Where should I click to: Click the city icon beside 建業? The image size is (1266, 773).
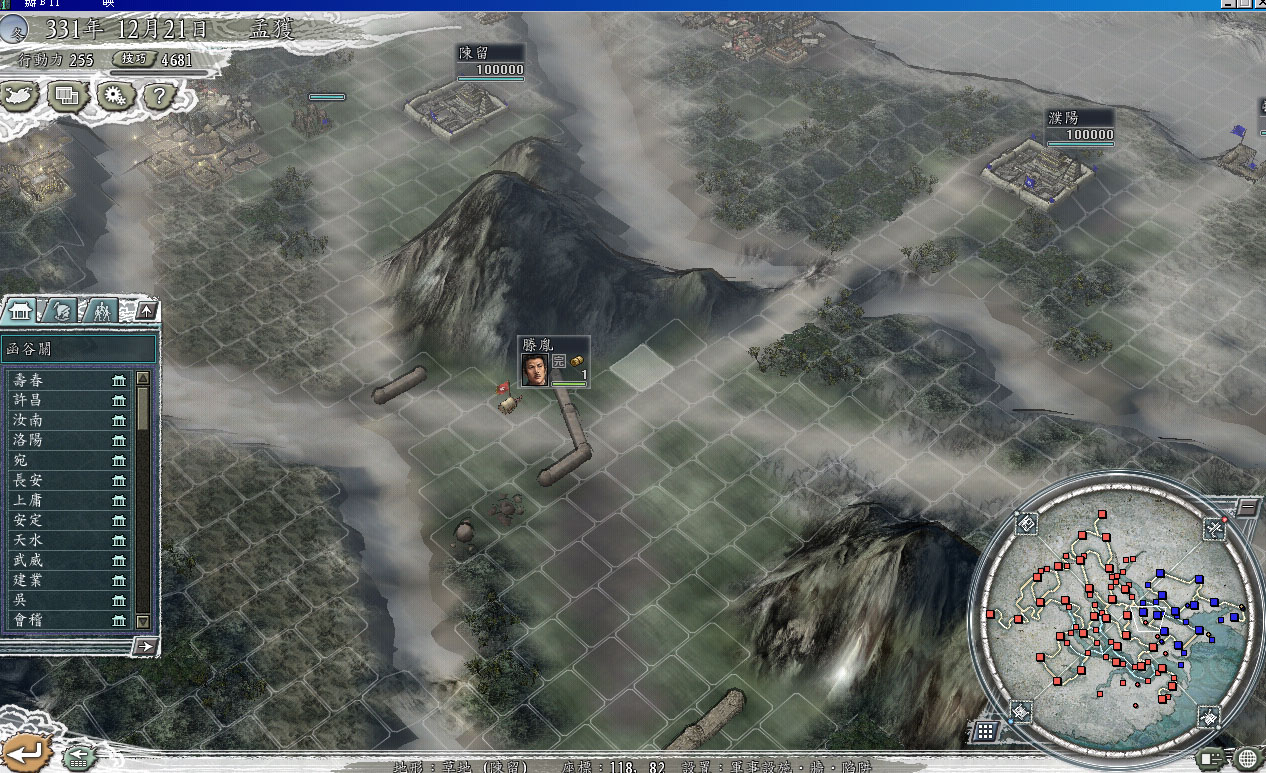(x=120, y=580)
